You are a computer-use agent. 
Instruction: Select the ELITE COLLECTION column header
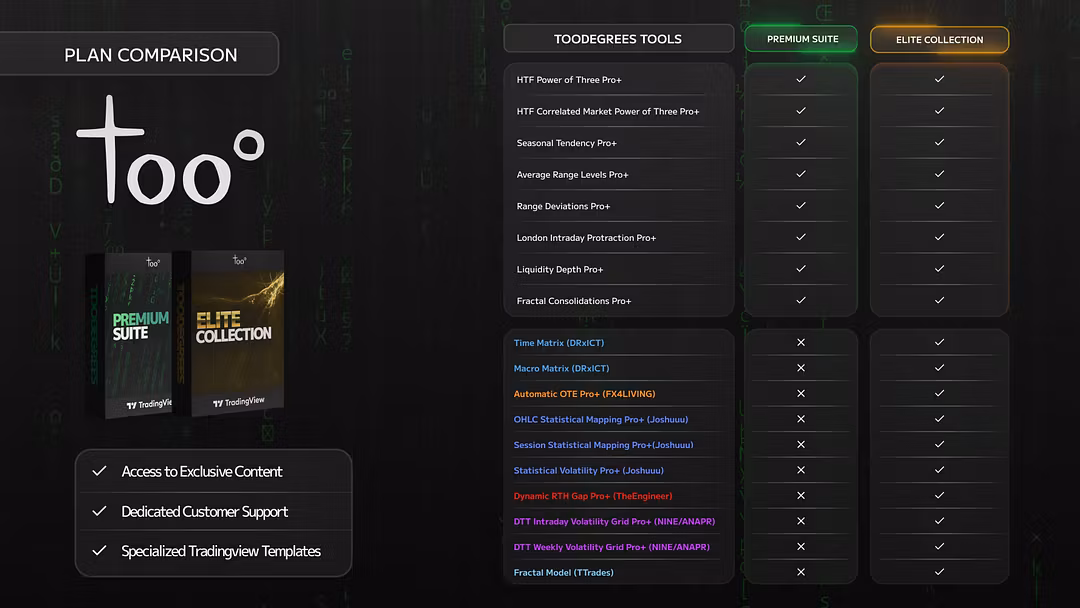(939, 40)
